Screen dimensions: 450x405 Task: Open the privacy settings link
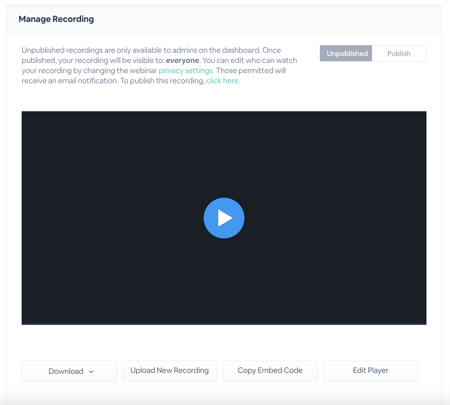186,71
